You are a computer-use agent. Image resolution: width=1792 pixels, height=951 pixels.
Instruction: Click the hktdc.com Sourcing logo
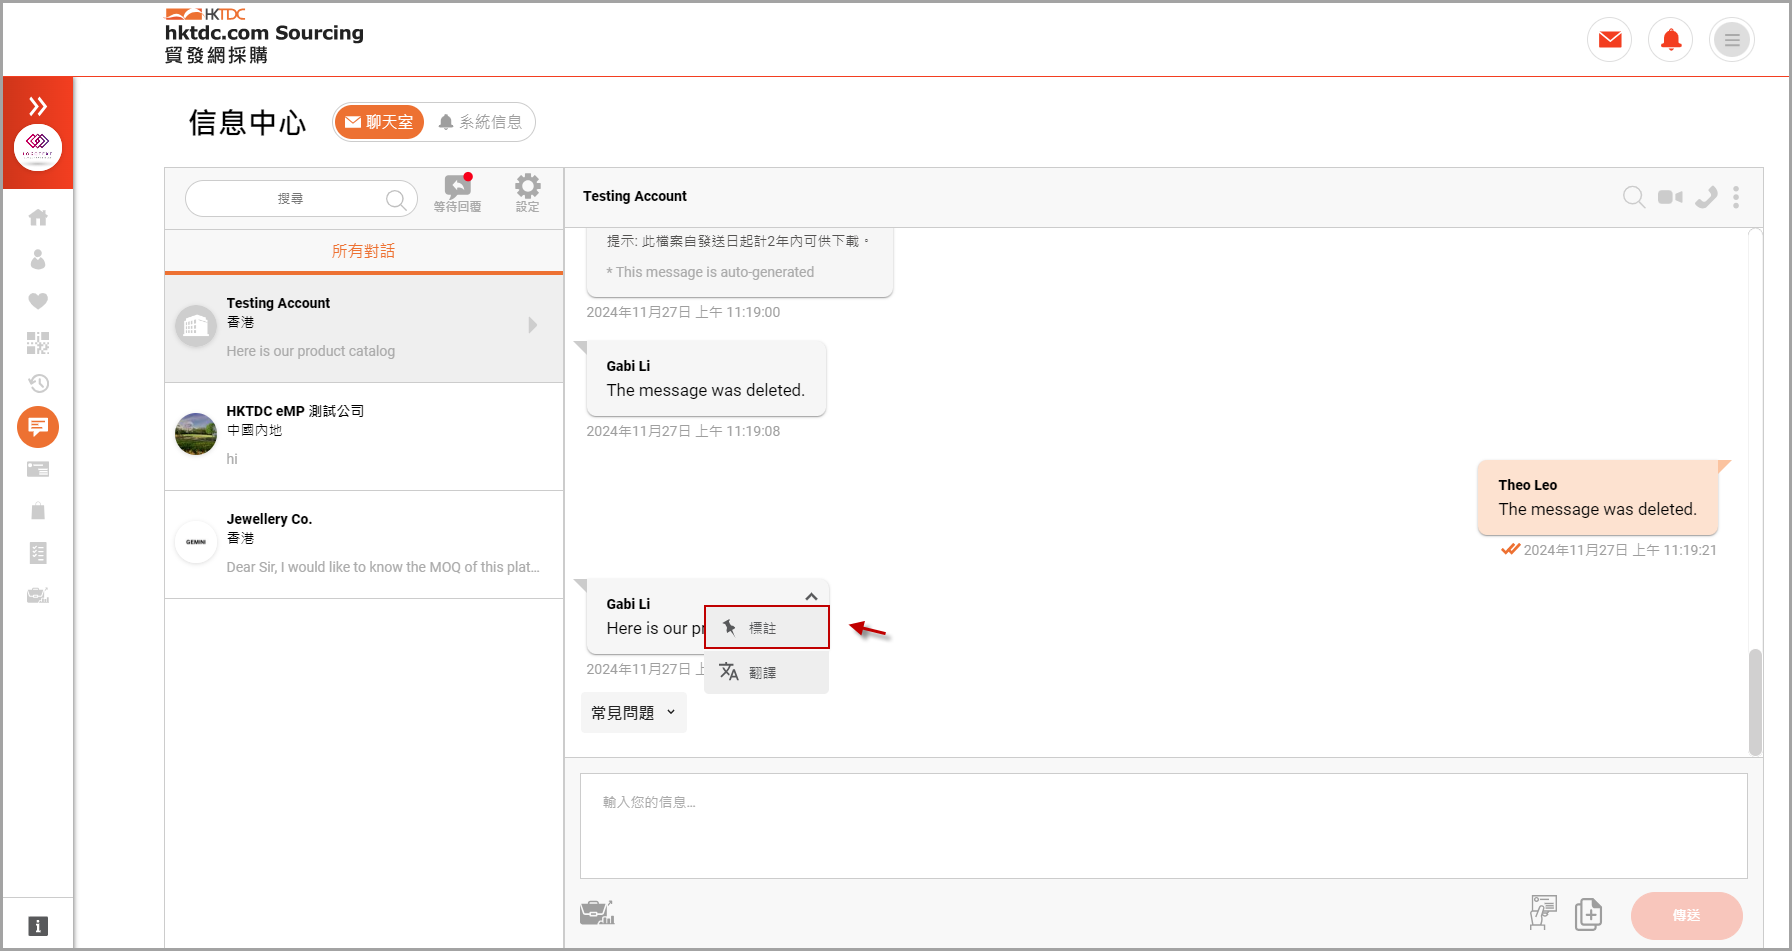[264, 36]
